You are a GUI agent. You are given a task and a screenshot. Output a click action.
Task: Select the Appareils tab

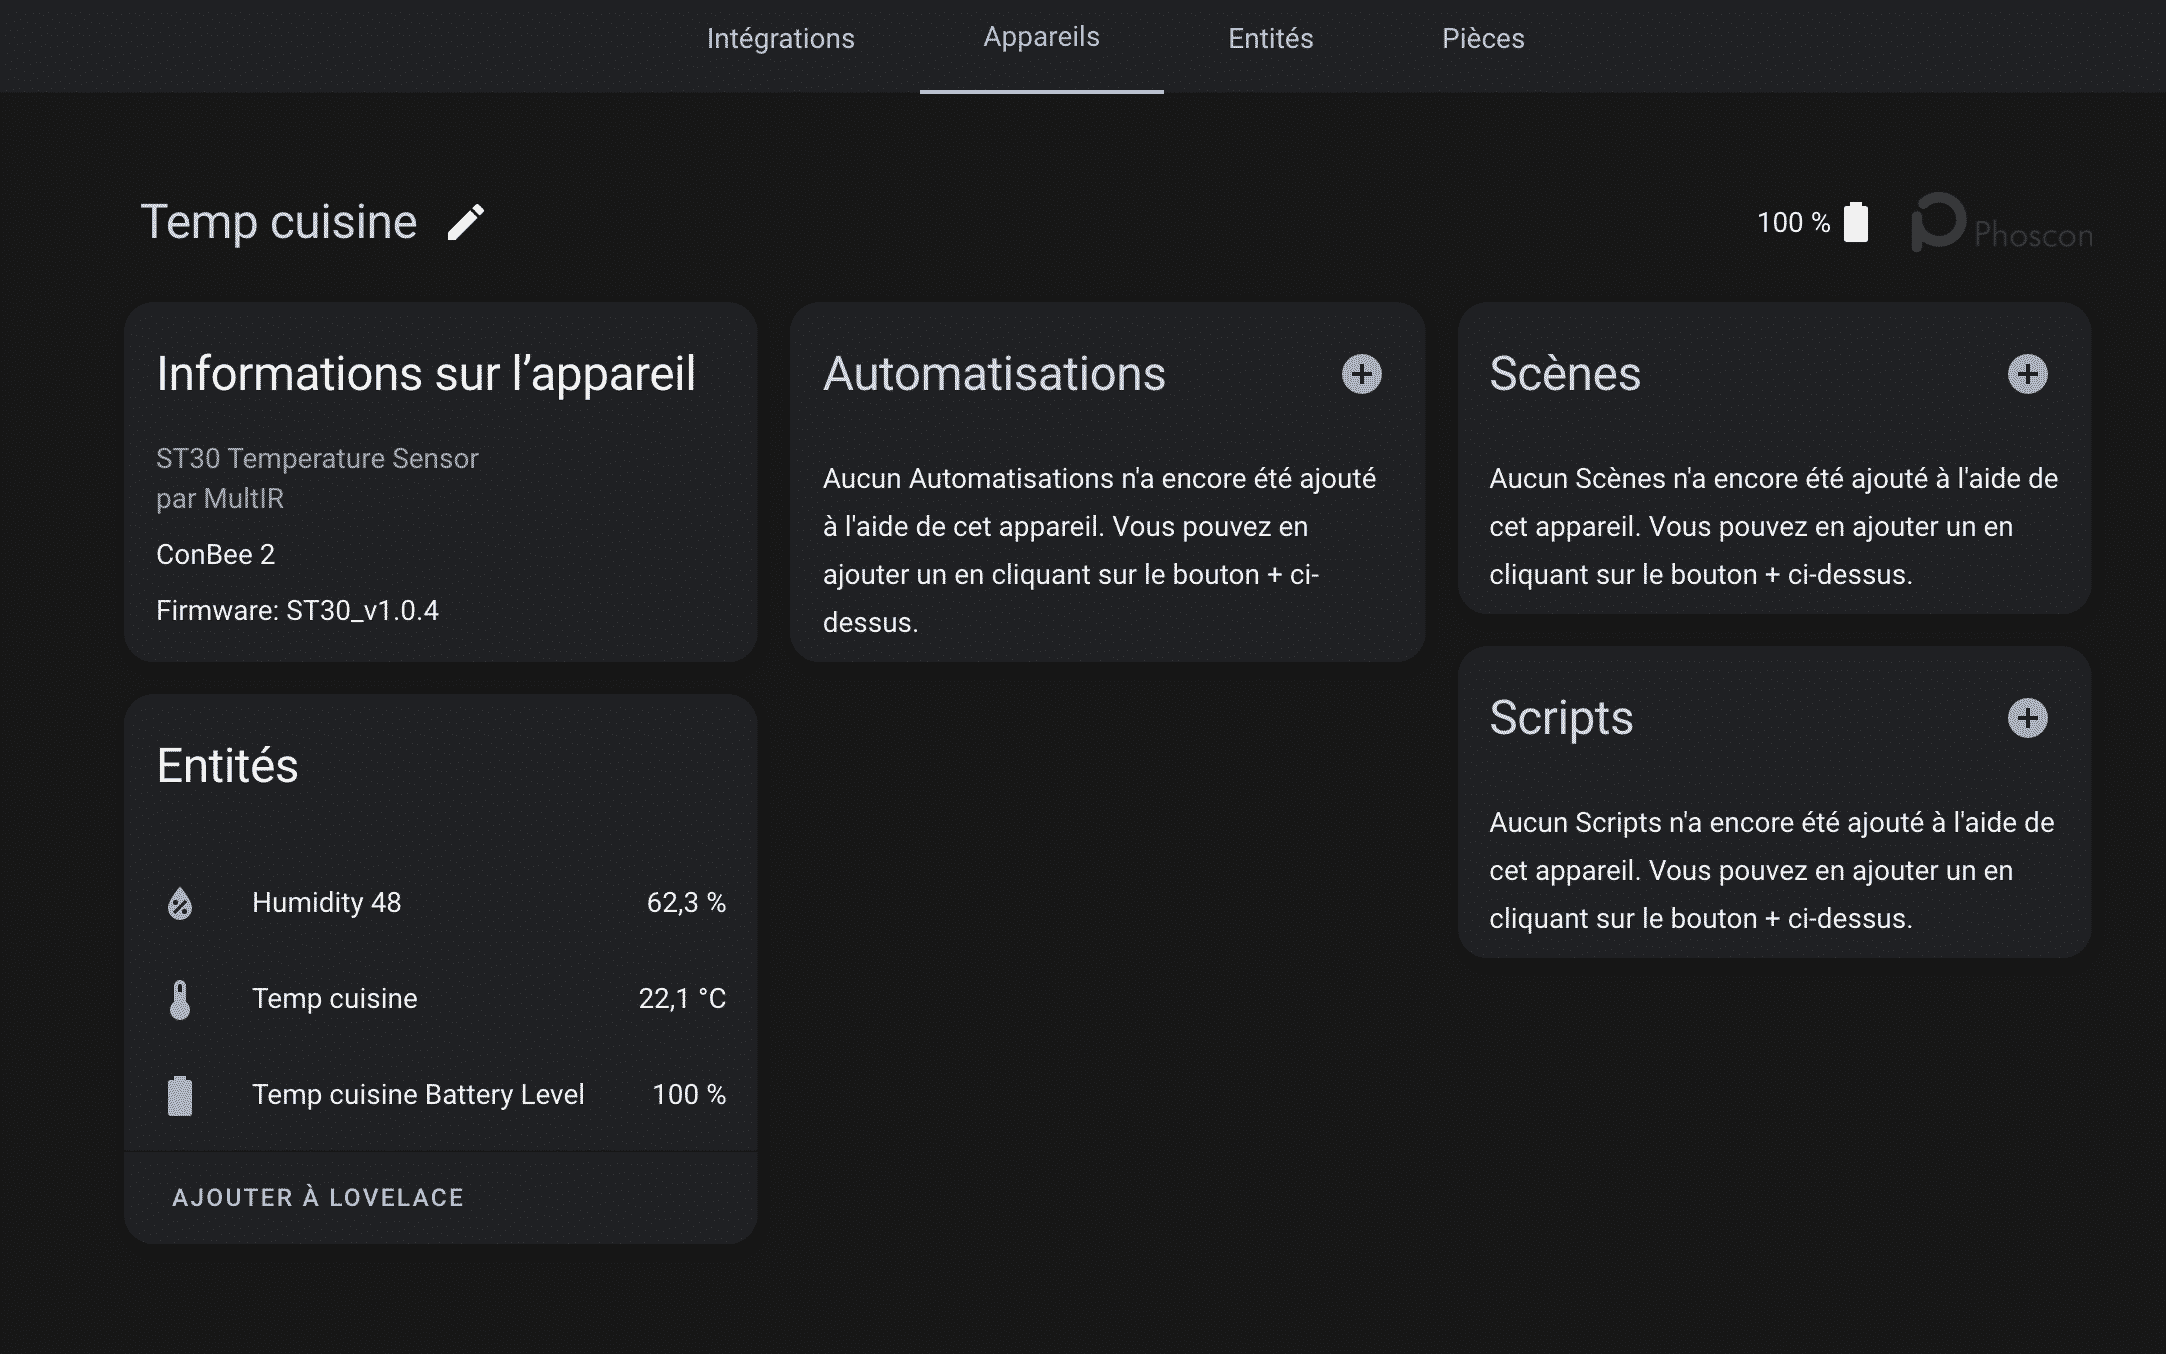tap(1041, 38)
